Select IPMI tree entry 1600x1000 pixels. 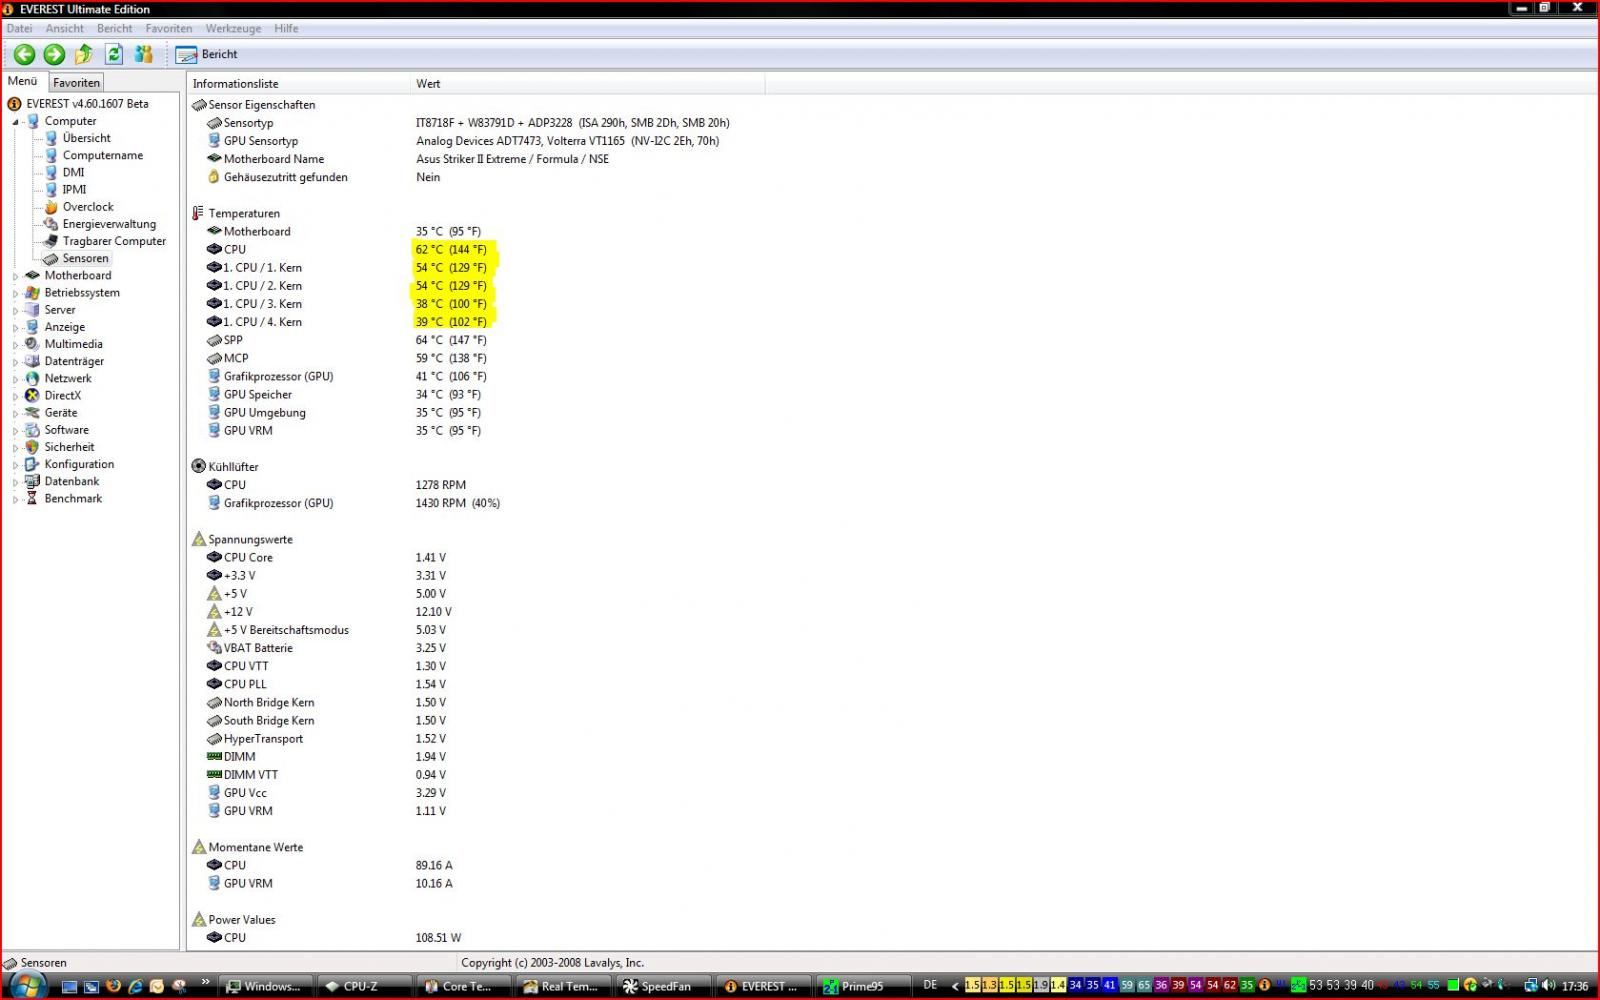coord(74,189)
